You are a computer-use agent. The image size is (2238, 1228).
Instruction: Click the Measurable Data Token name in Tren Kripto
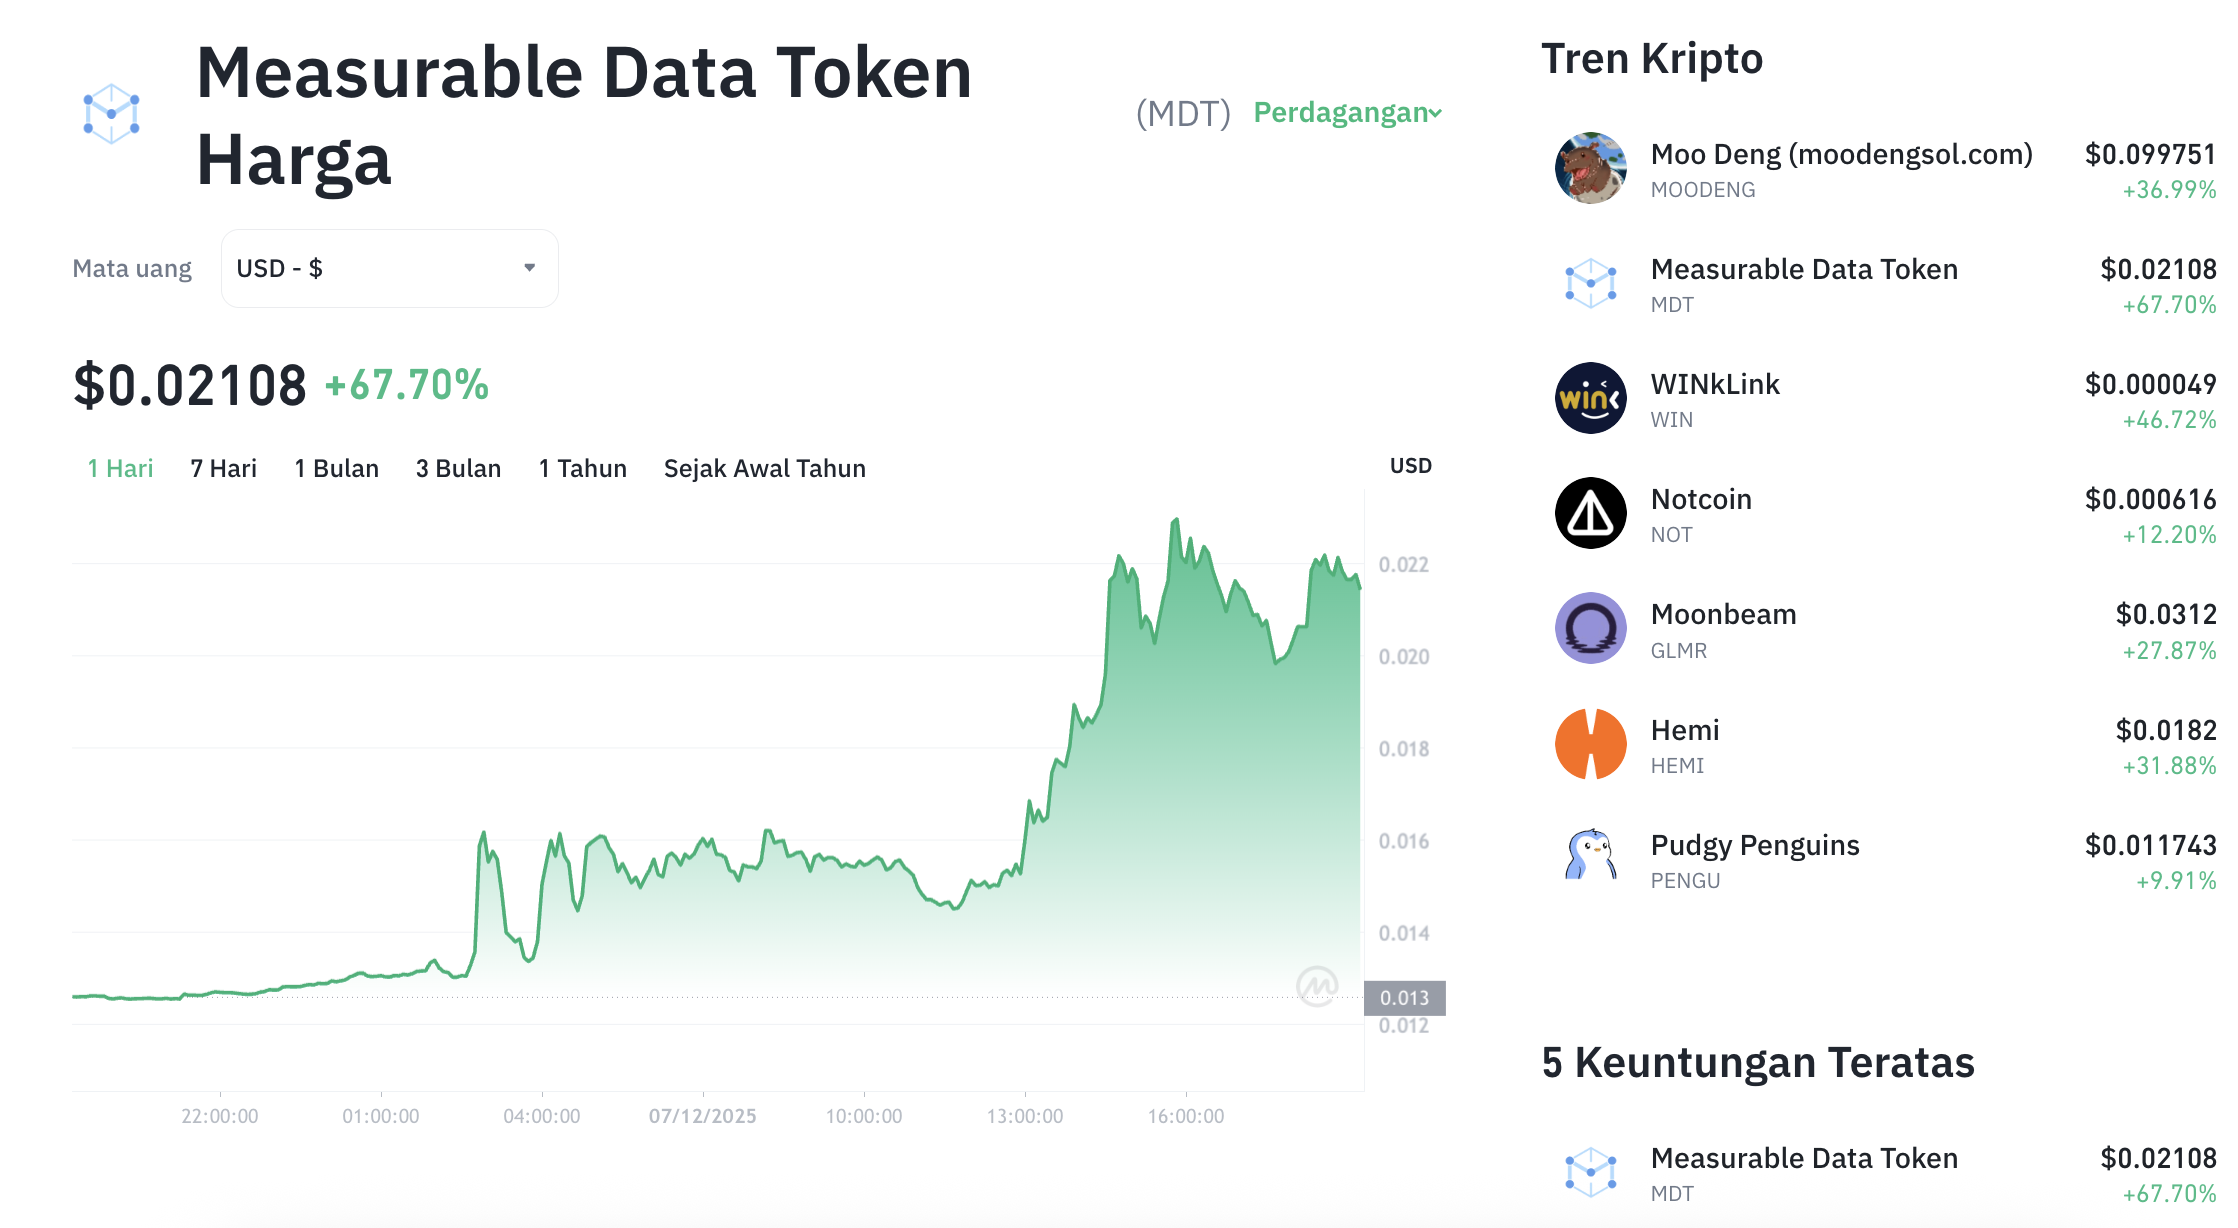[1803, 269]
